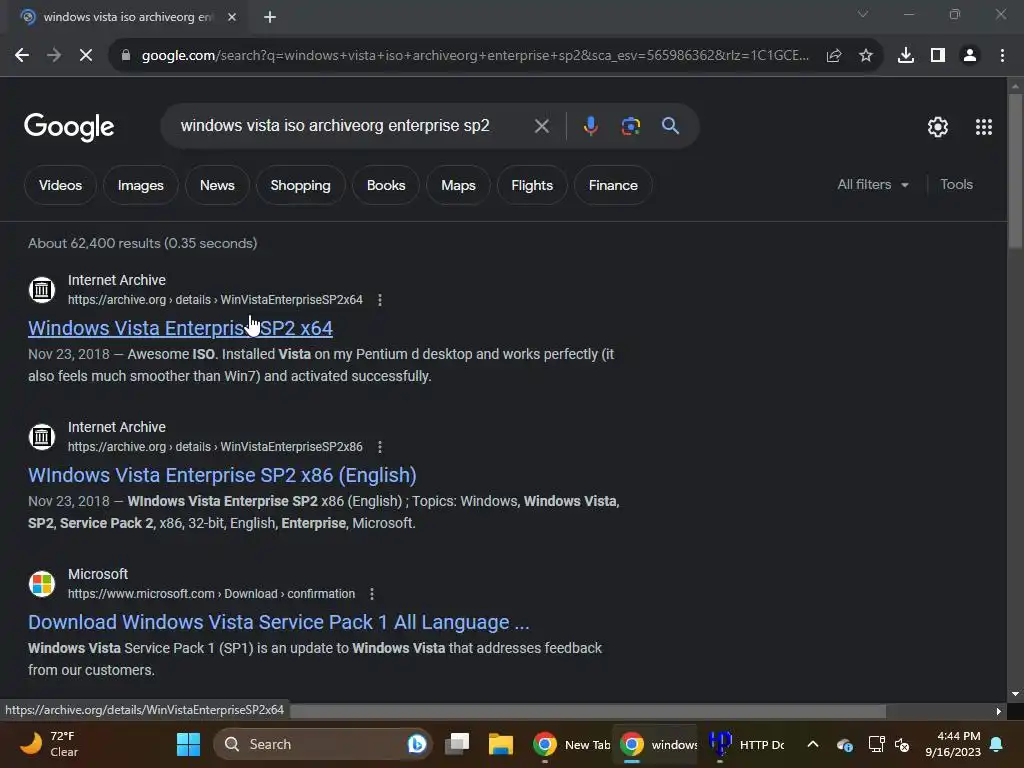This screenshot has width=1024, height=768.
Task: Click the 'About 62,400 results' text
Action: coord(142,243)
